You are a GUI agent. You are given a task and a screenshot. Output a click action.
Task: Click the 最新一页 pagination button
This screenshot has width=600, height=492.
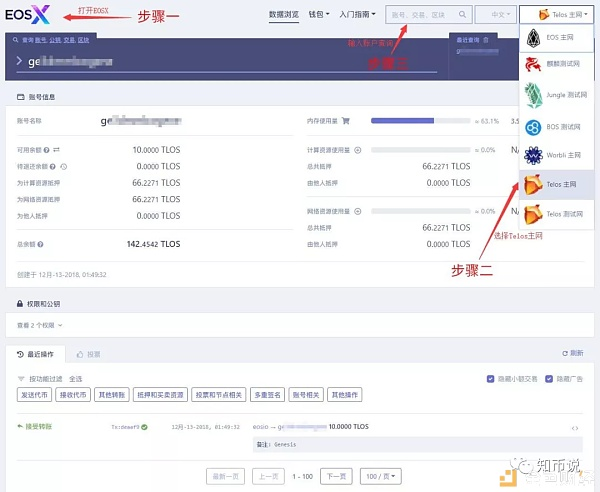(x=225, y=476)
